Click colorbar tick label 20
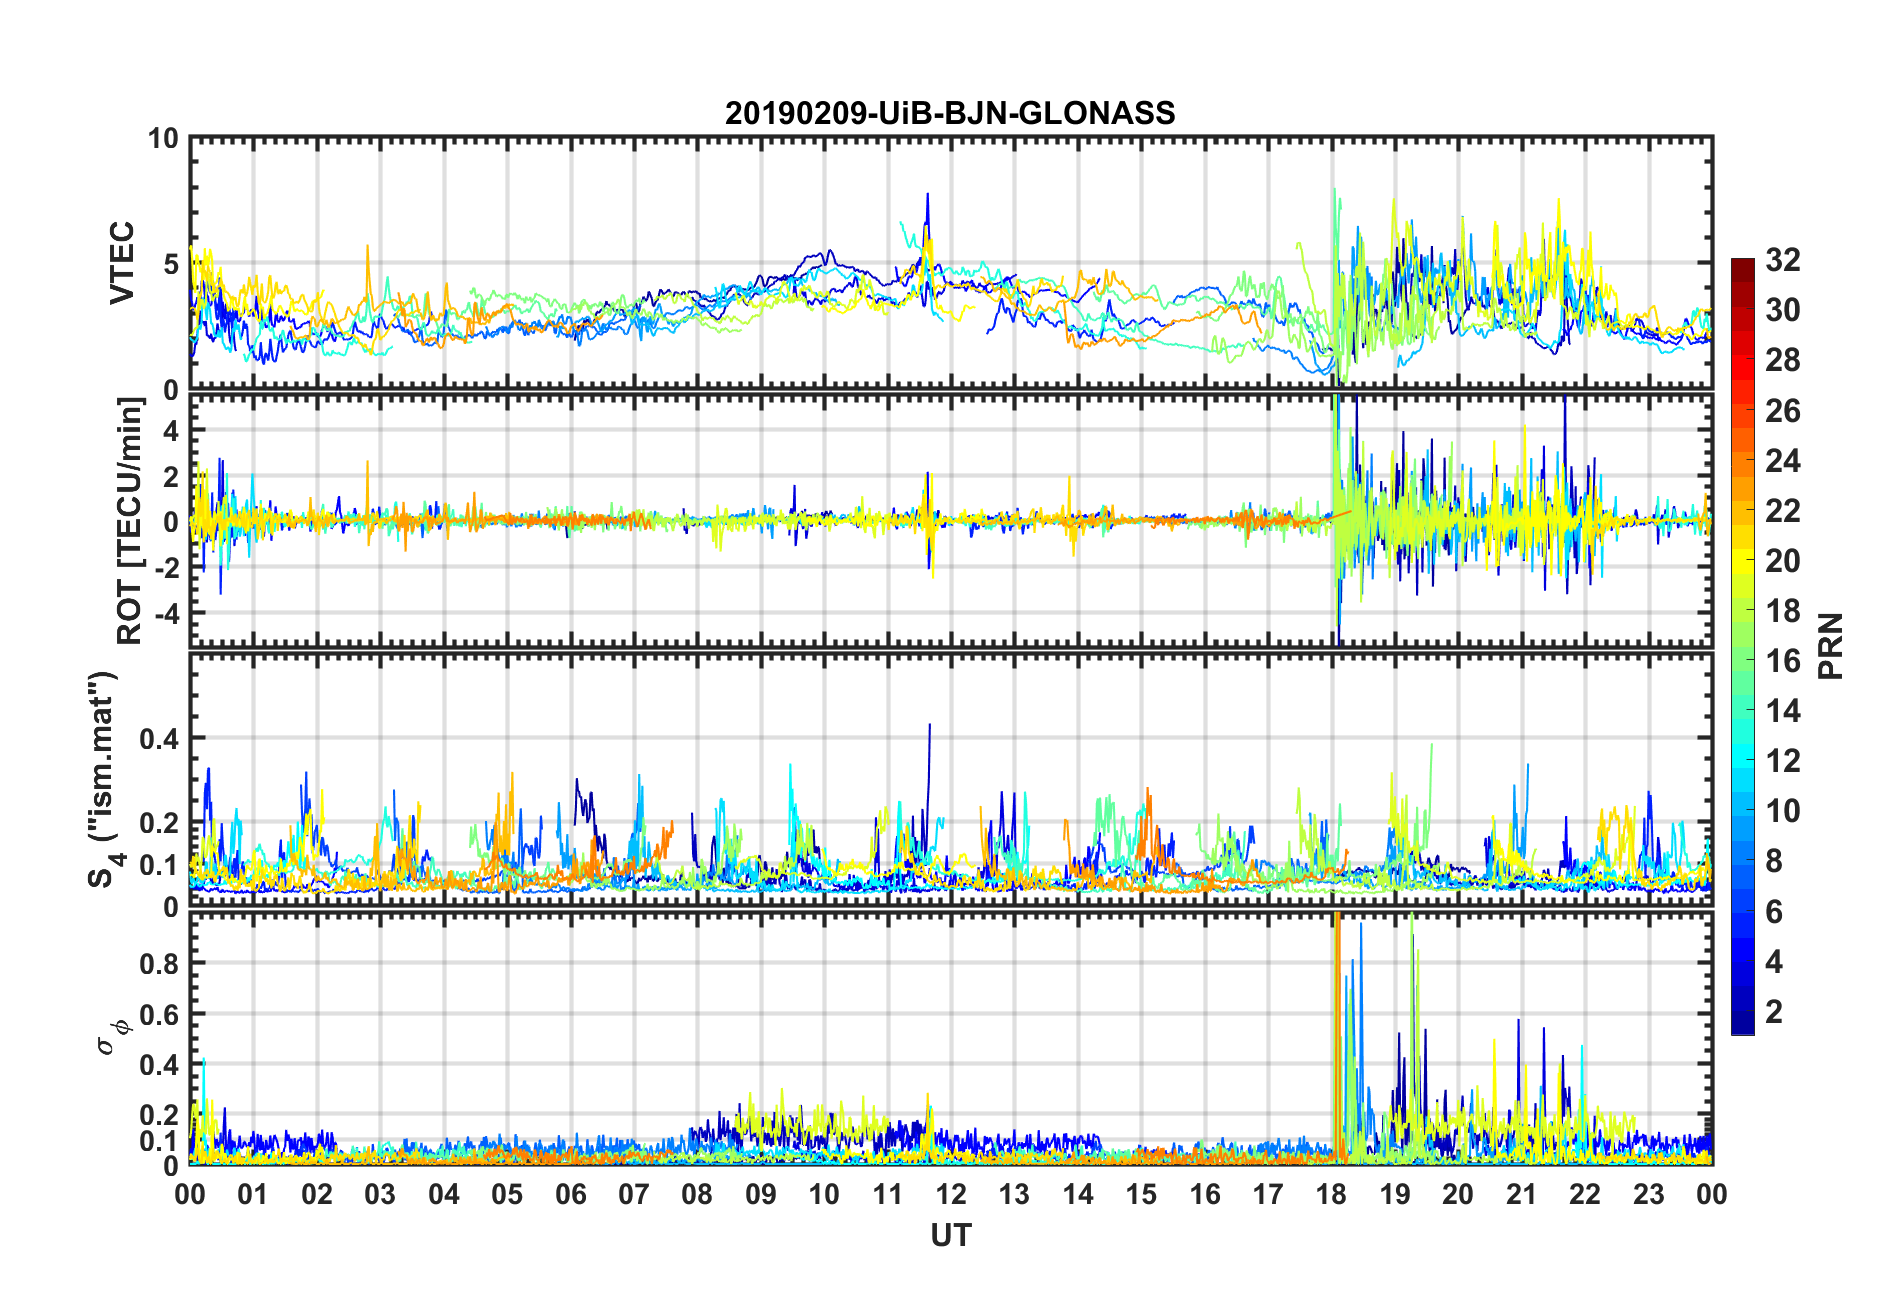This screenshot has height=1292, width=1902. pos(1783,561)
